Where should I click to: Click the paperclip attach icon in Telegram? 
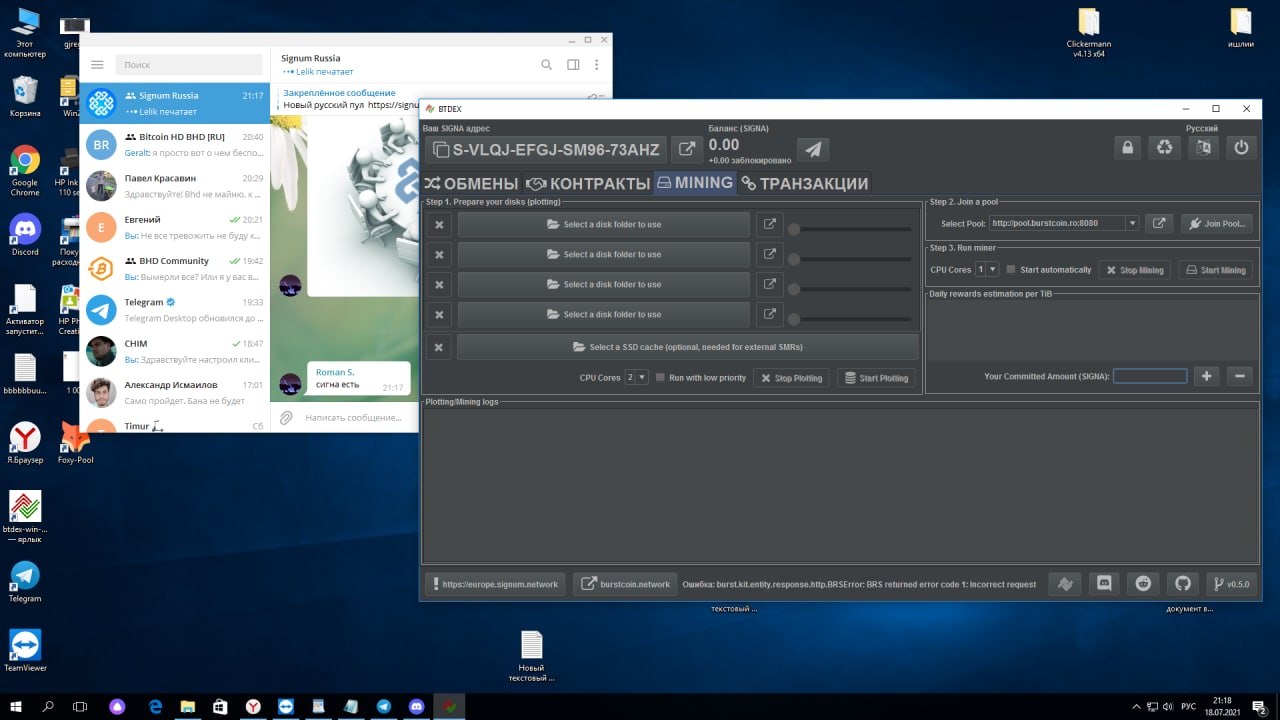(x=286, y=417)
